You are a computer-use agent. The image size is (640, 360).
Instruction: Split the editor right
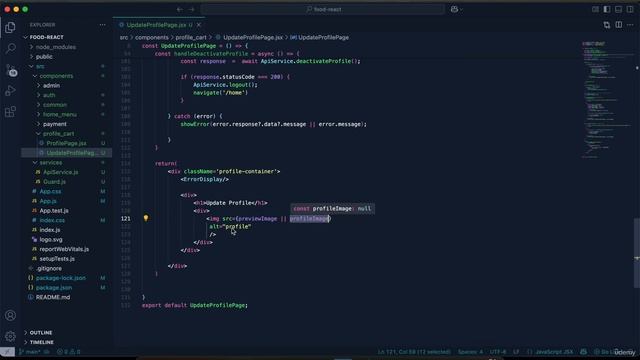pyautogui.click(x=619, y=25)
